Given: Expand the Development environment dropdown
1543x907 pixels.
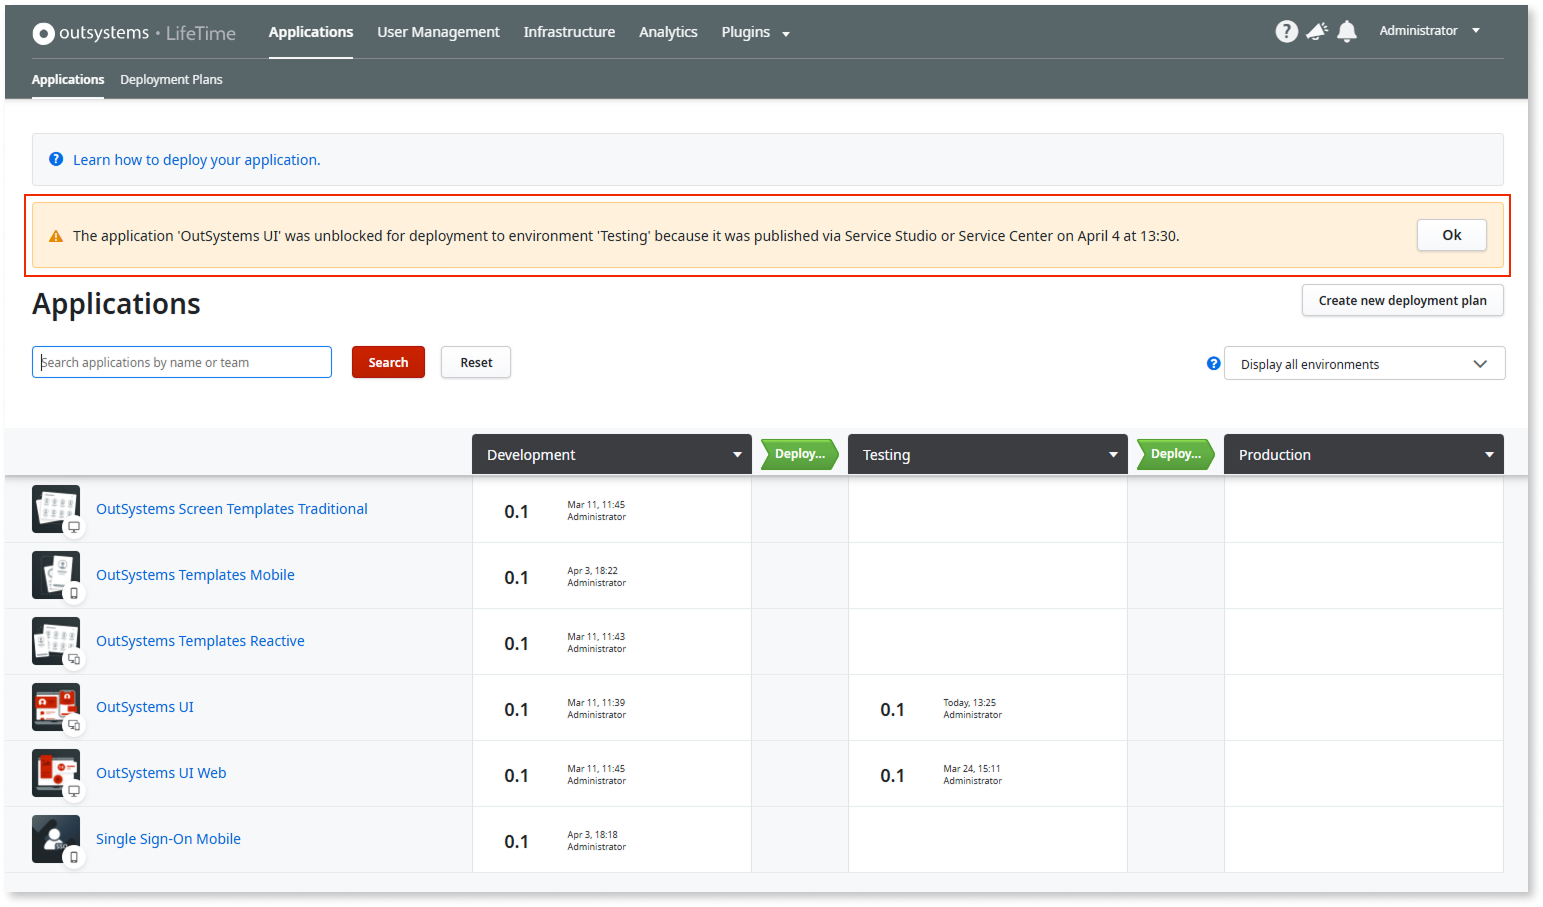Looking at the screenshot, I should tap(737, 455).
